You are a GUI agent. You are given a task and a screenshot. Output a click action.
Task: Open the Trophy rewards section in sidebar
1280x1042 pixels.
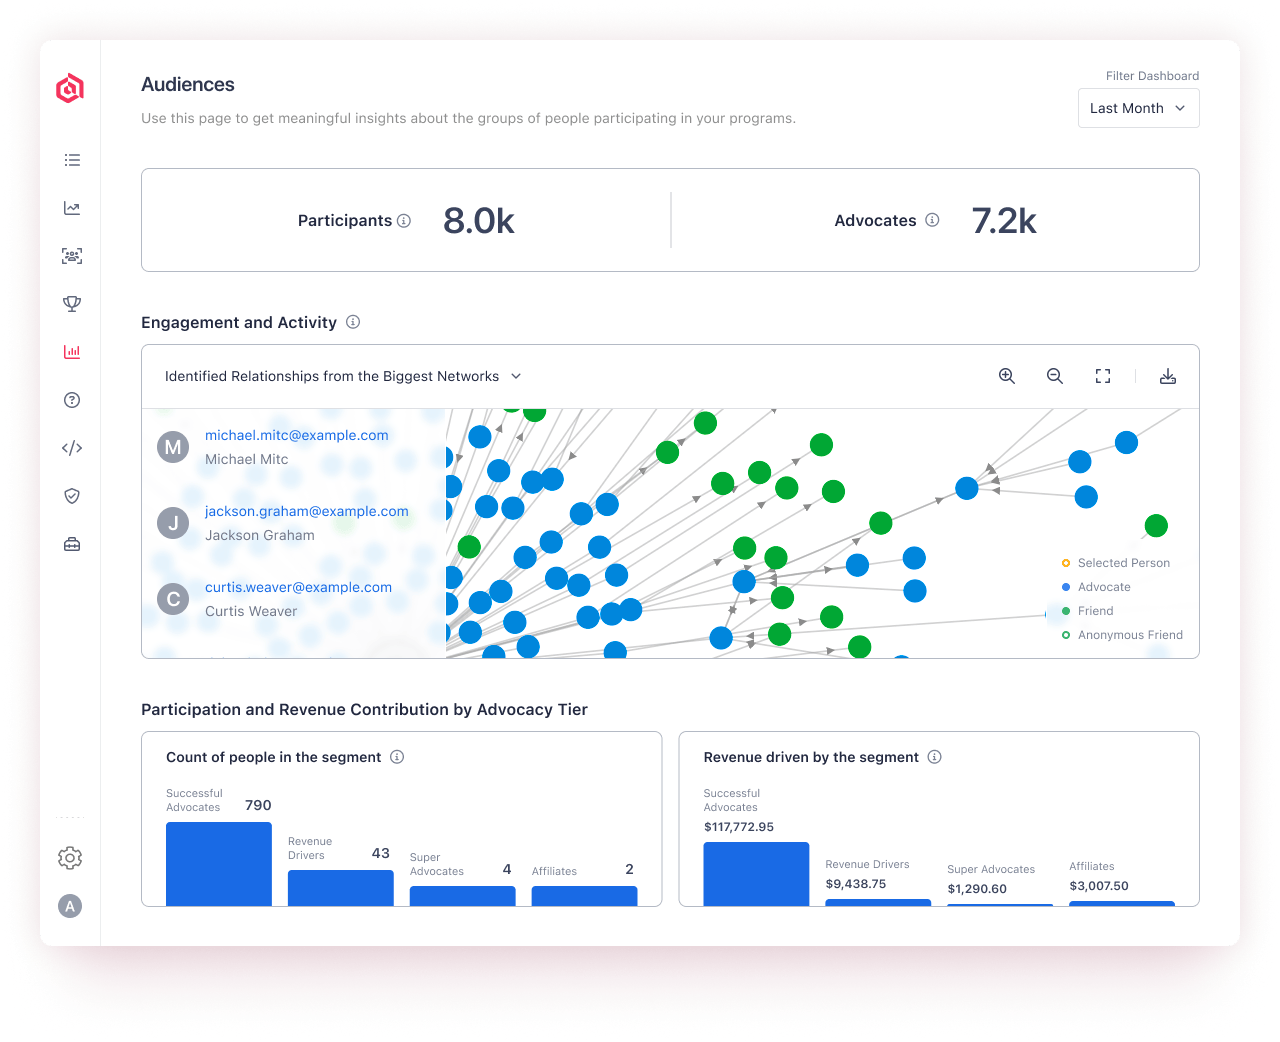(x=71, y=303)
